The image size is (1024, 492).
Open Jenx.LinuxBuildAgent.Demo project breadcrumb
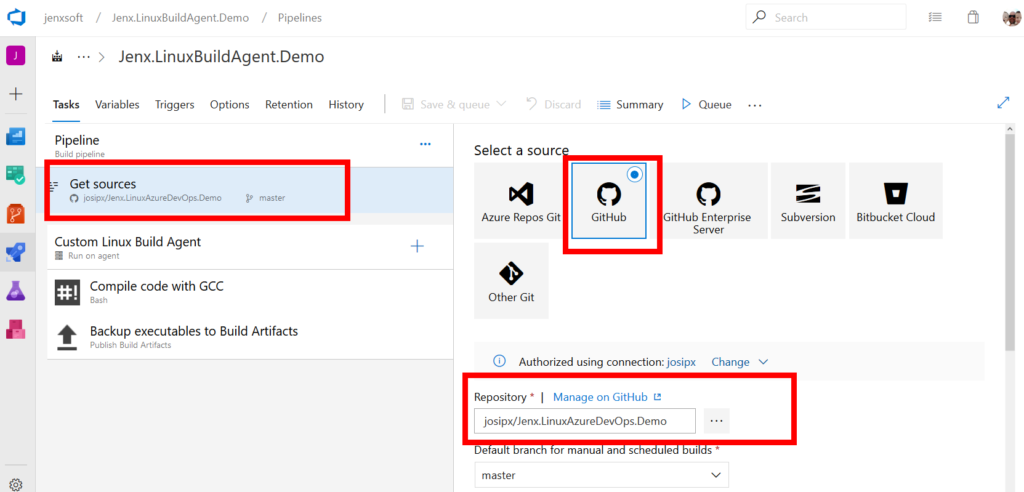tap(181, 18)
